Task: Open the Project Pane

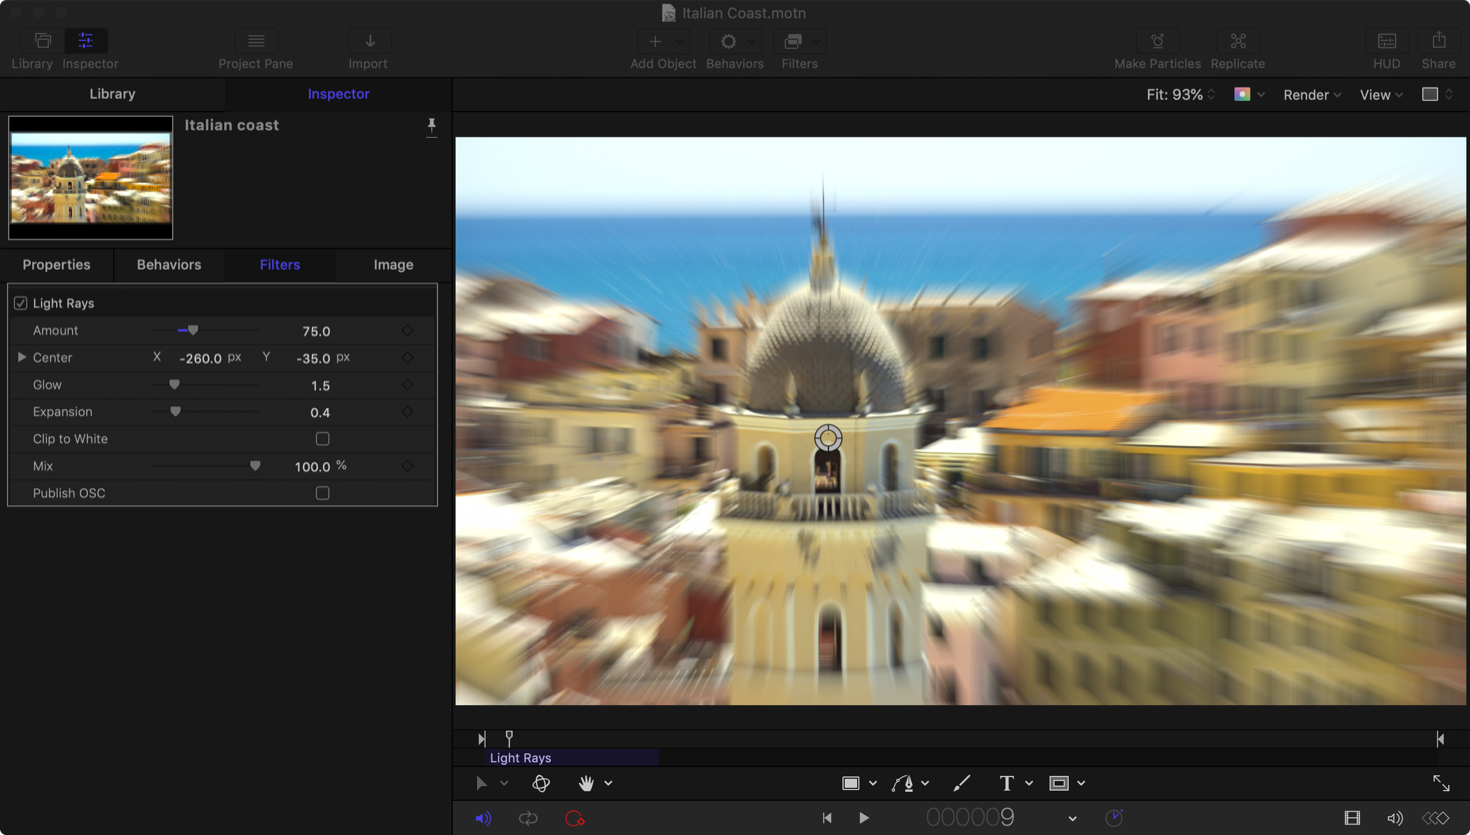Action: point(256,41)
